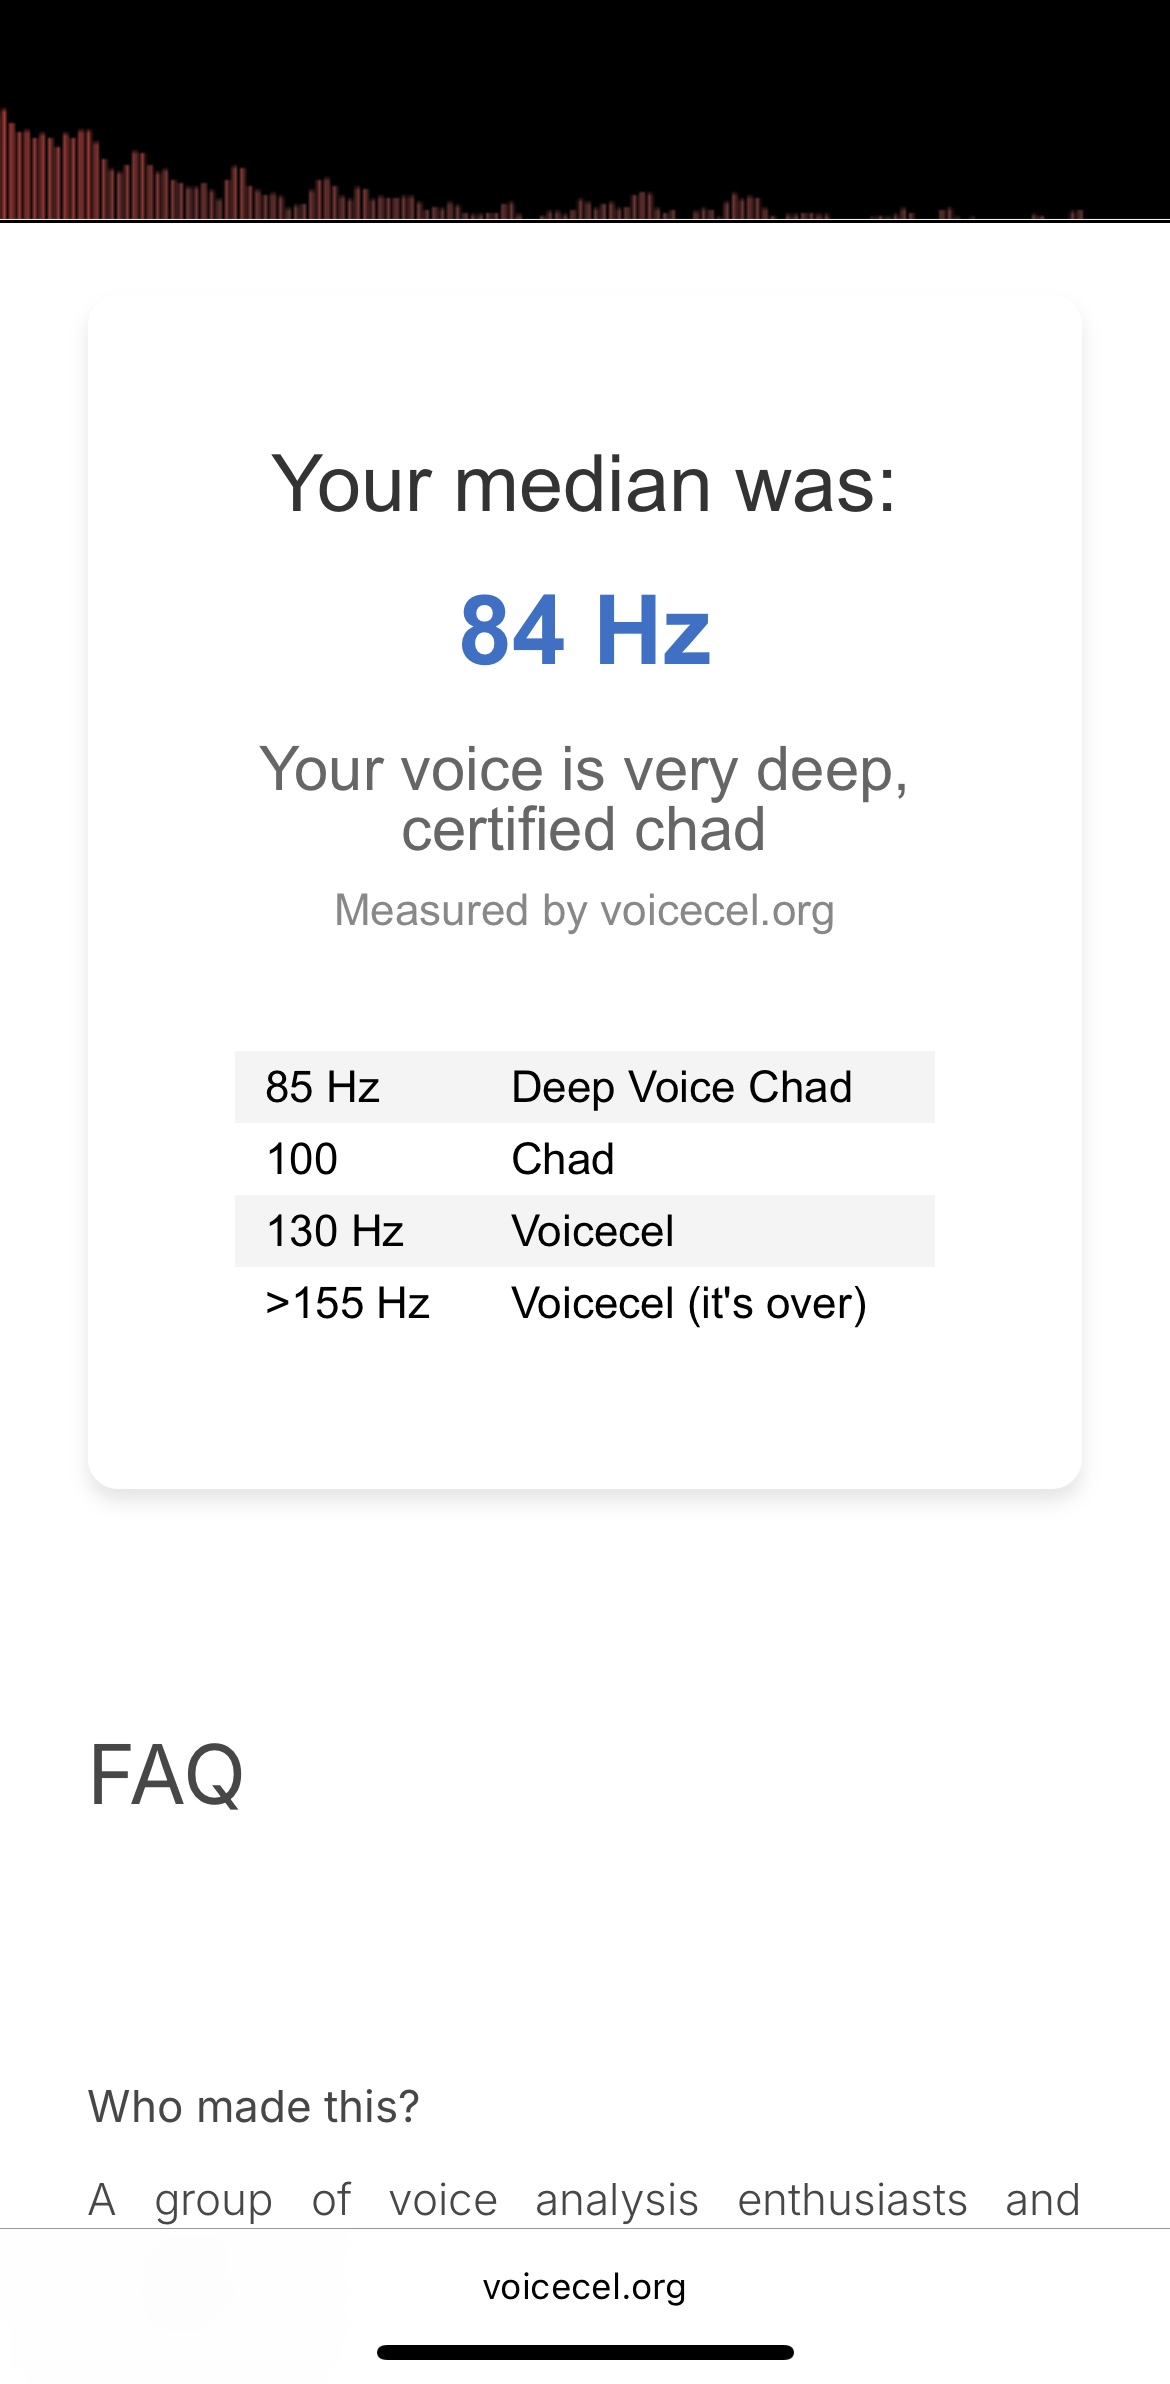The height and width of the screenshot is (2384, 1170).
Task: Select the 100 frequency cell
Action: coord(302,1159)
